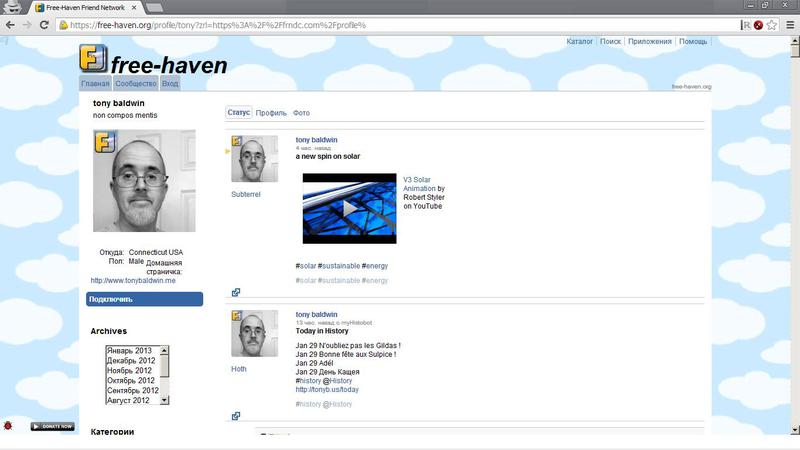
Task: Open the Приложения link
Action: point(649,41)
